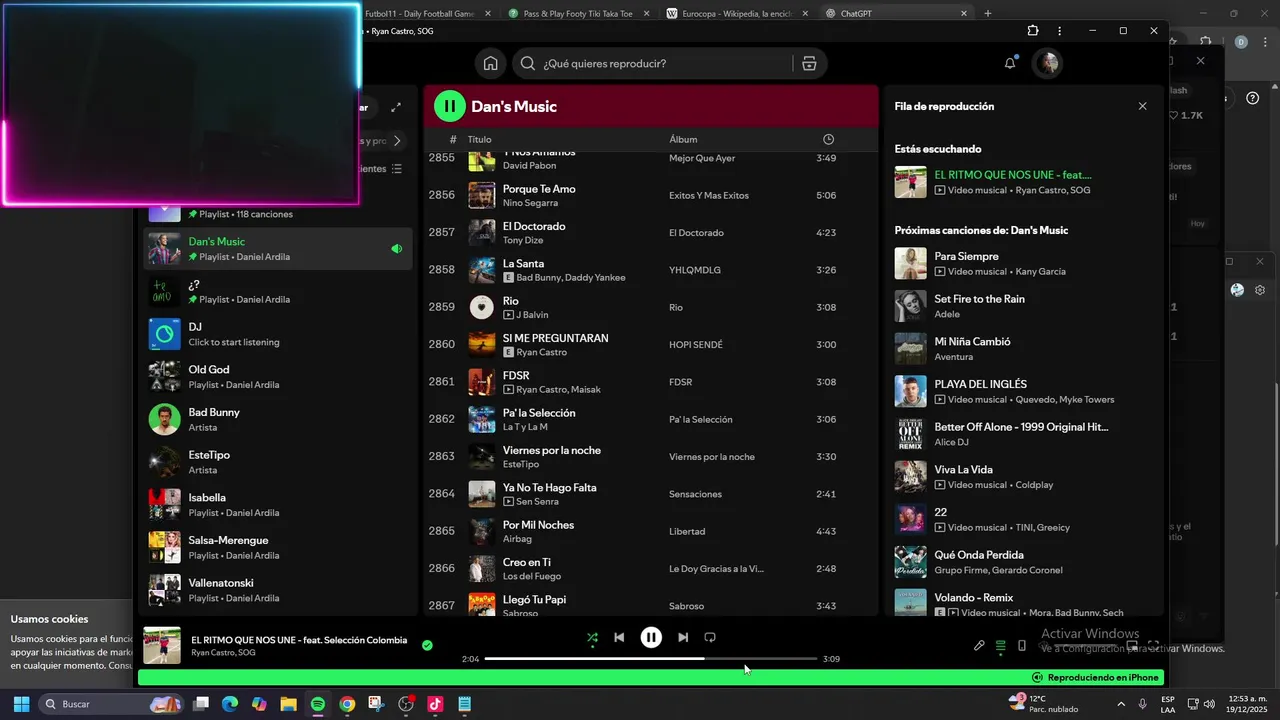
Task: Close the Fila de reproducción panel
Action: [x=1142, y=106]
